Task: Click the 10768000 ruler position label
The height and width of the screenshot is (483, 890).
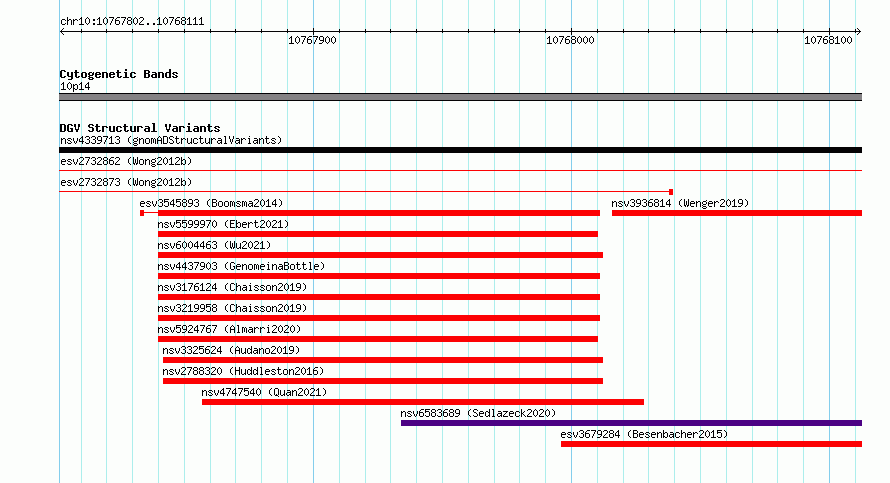Action: [570, 40]
